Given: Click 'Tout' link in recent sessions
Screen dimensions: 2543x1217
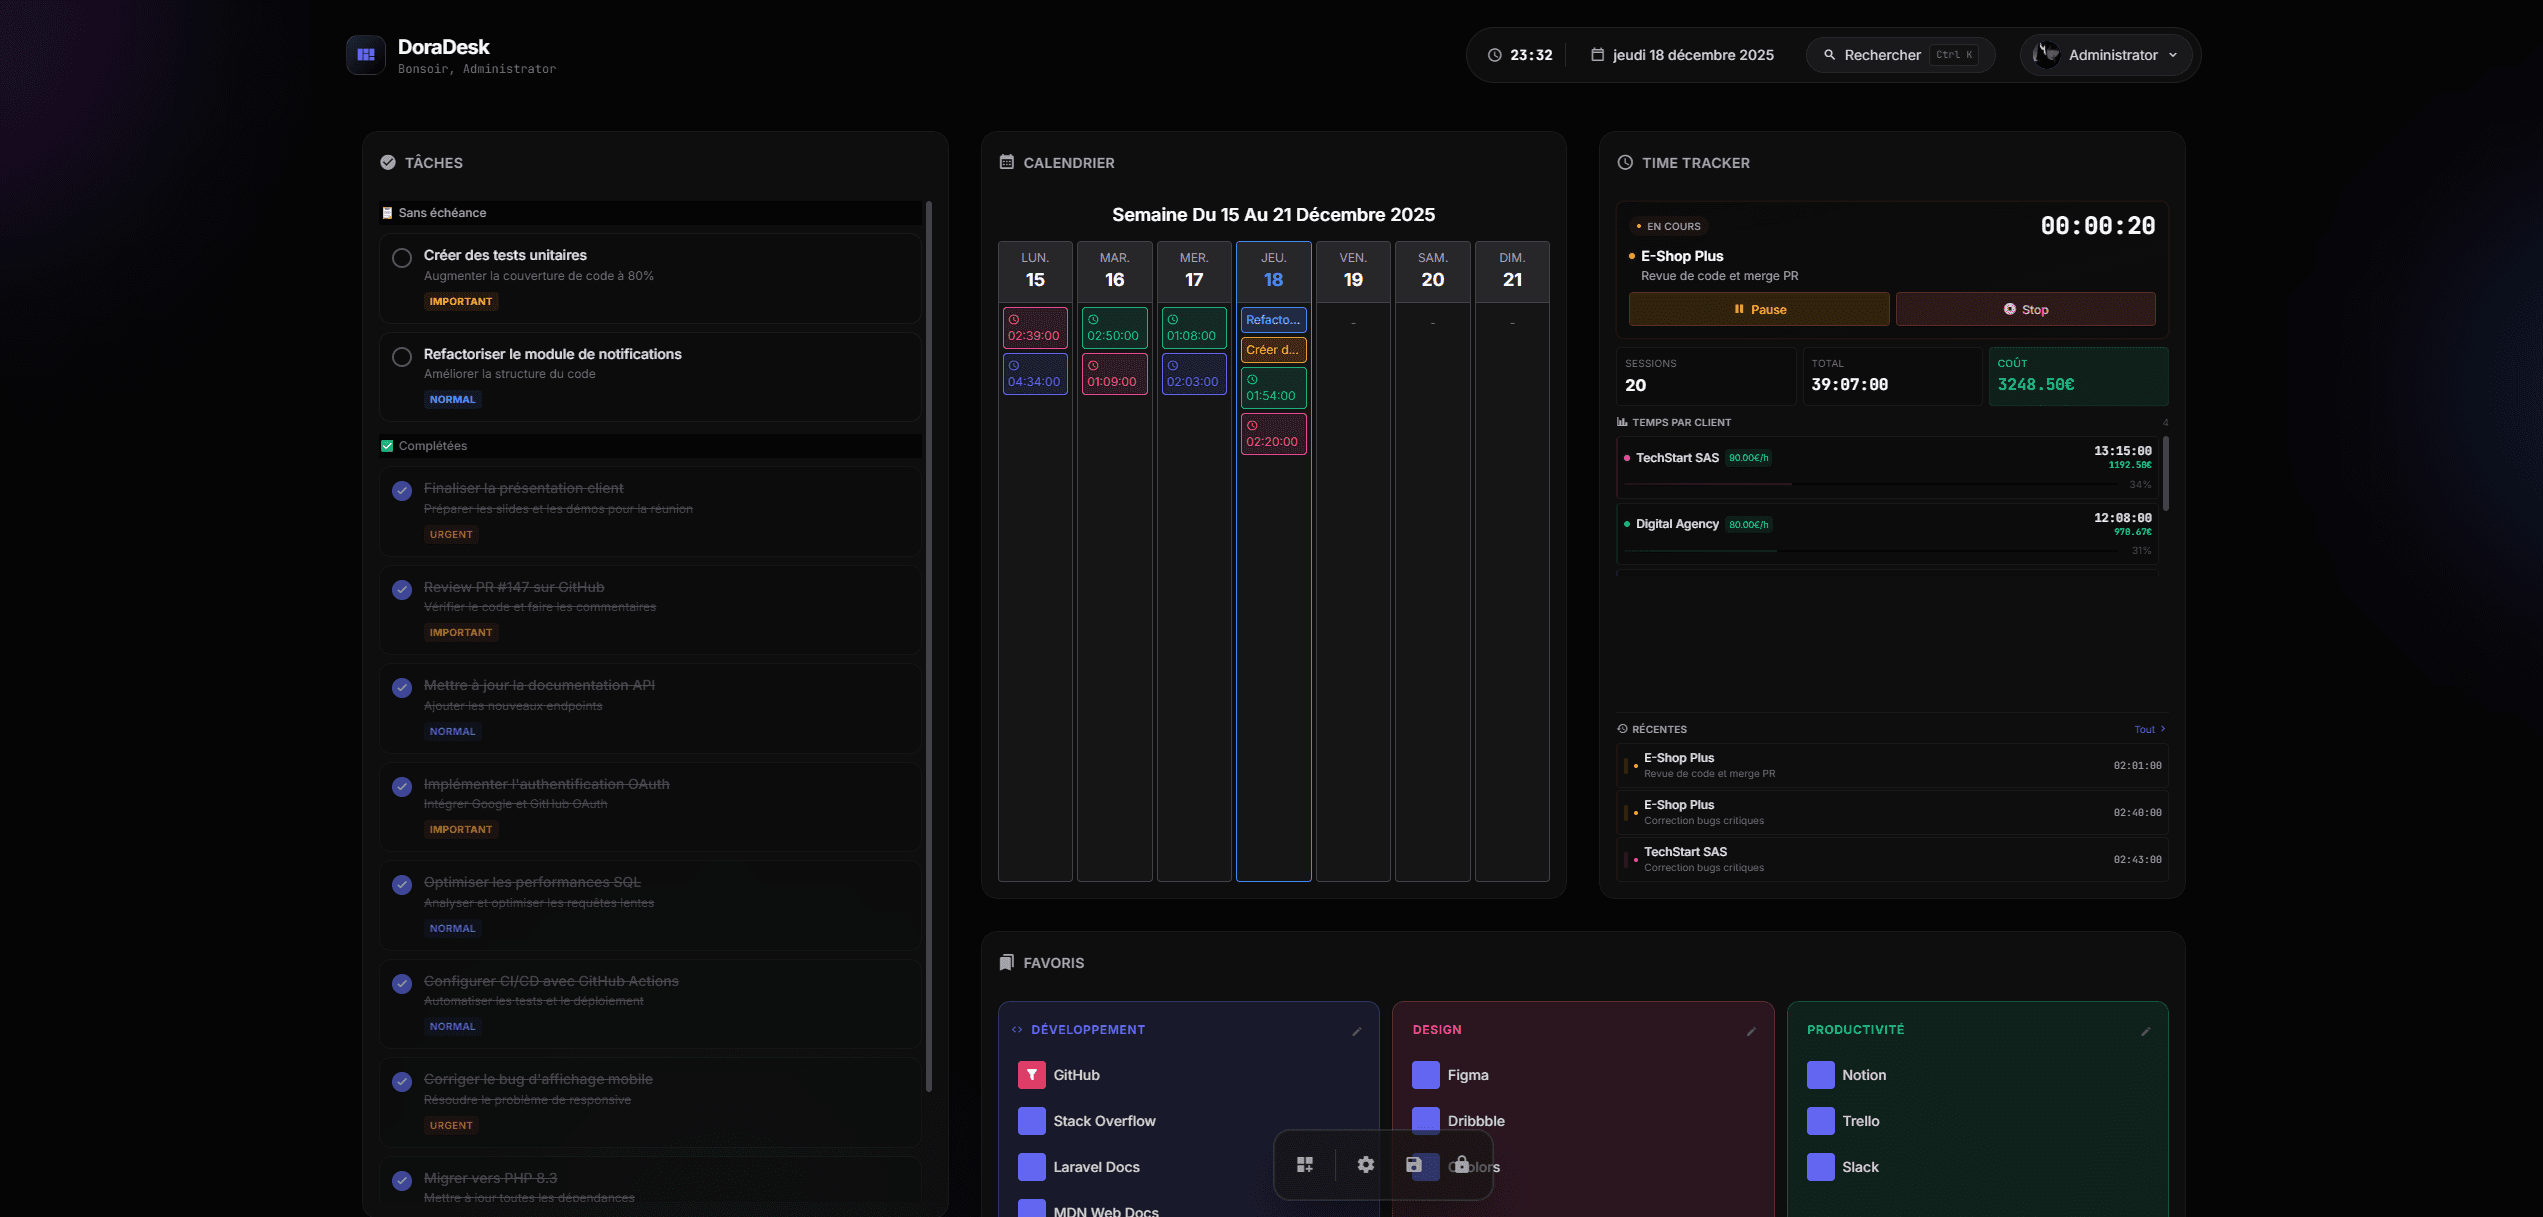Looking at the screenshot, I should (x=2148, y=729).
